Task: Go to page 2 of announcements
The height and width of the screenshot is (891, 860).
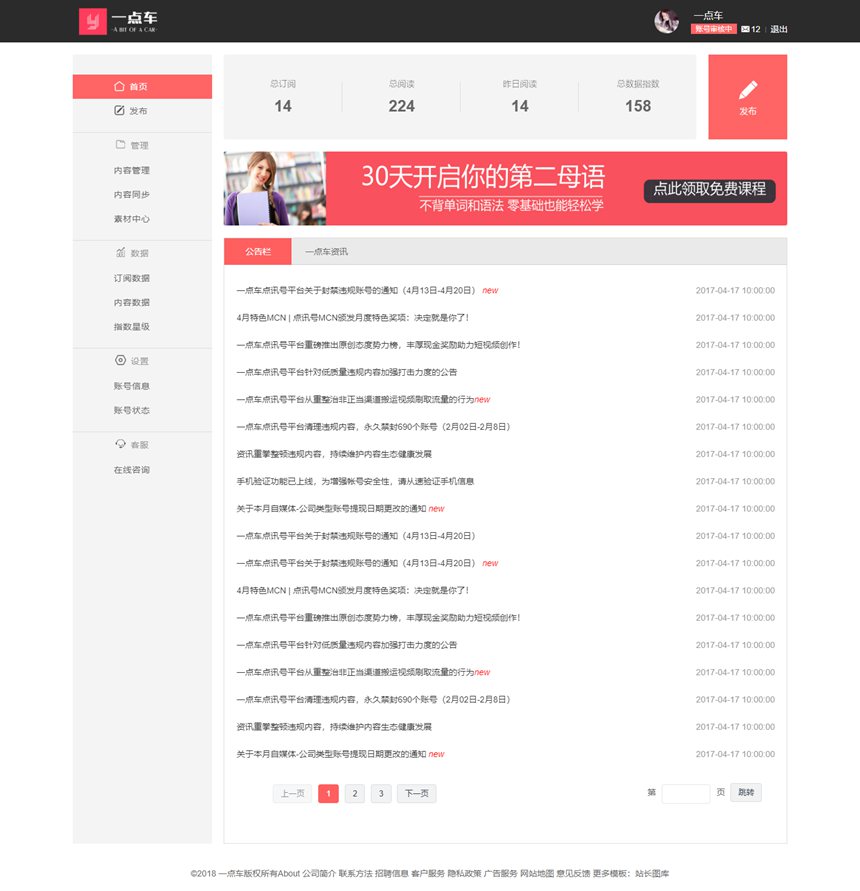Action: (x=354, y=794)
